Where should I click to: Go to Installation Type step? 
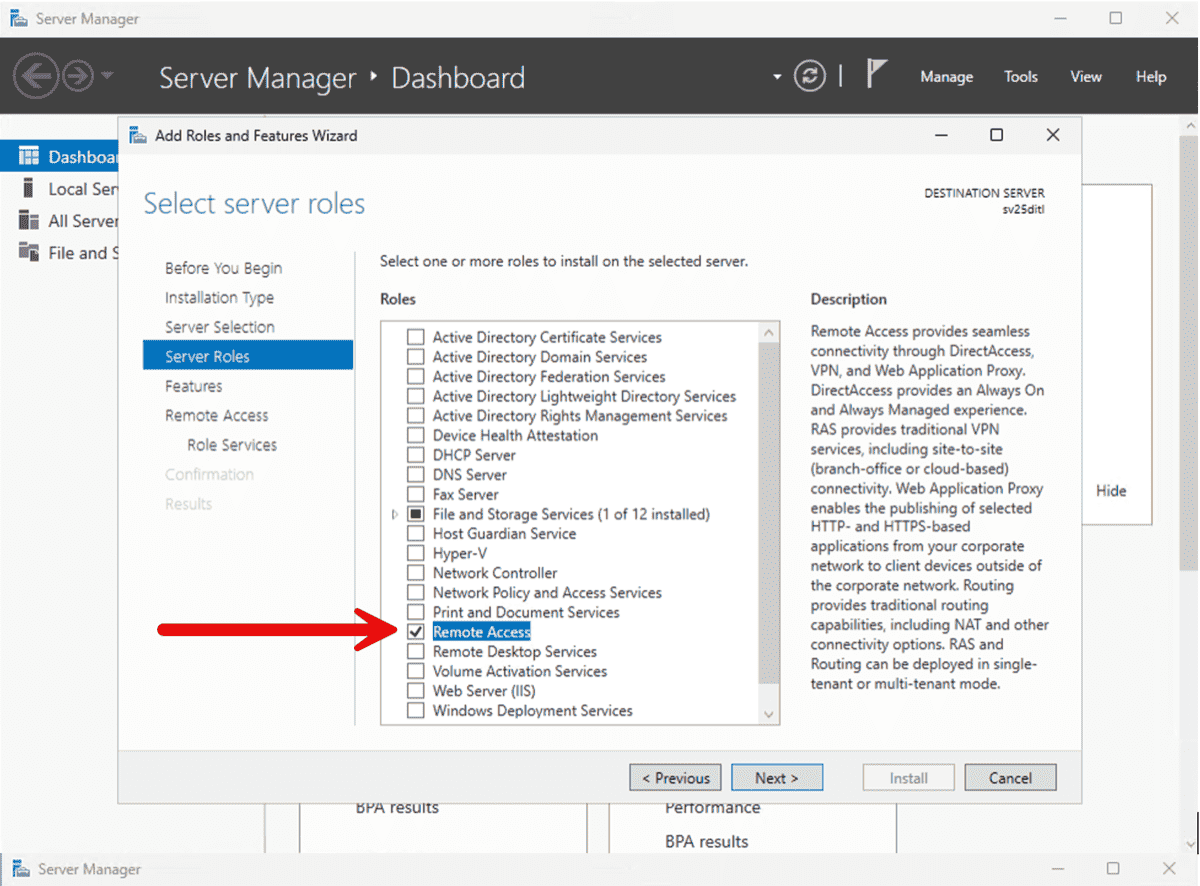point(219,297)
